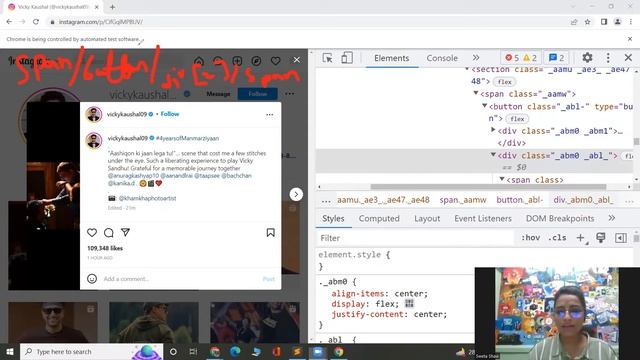Select aamu._ae3_._ae47._ae48 breadcrumb item

[x=383, y=200]
